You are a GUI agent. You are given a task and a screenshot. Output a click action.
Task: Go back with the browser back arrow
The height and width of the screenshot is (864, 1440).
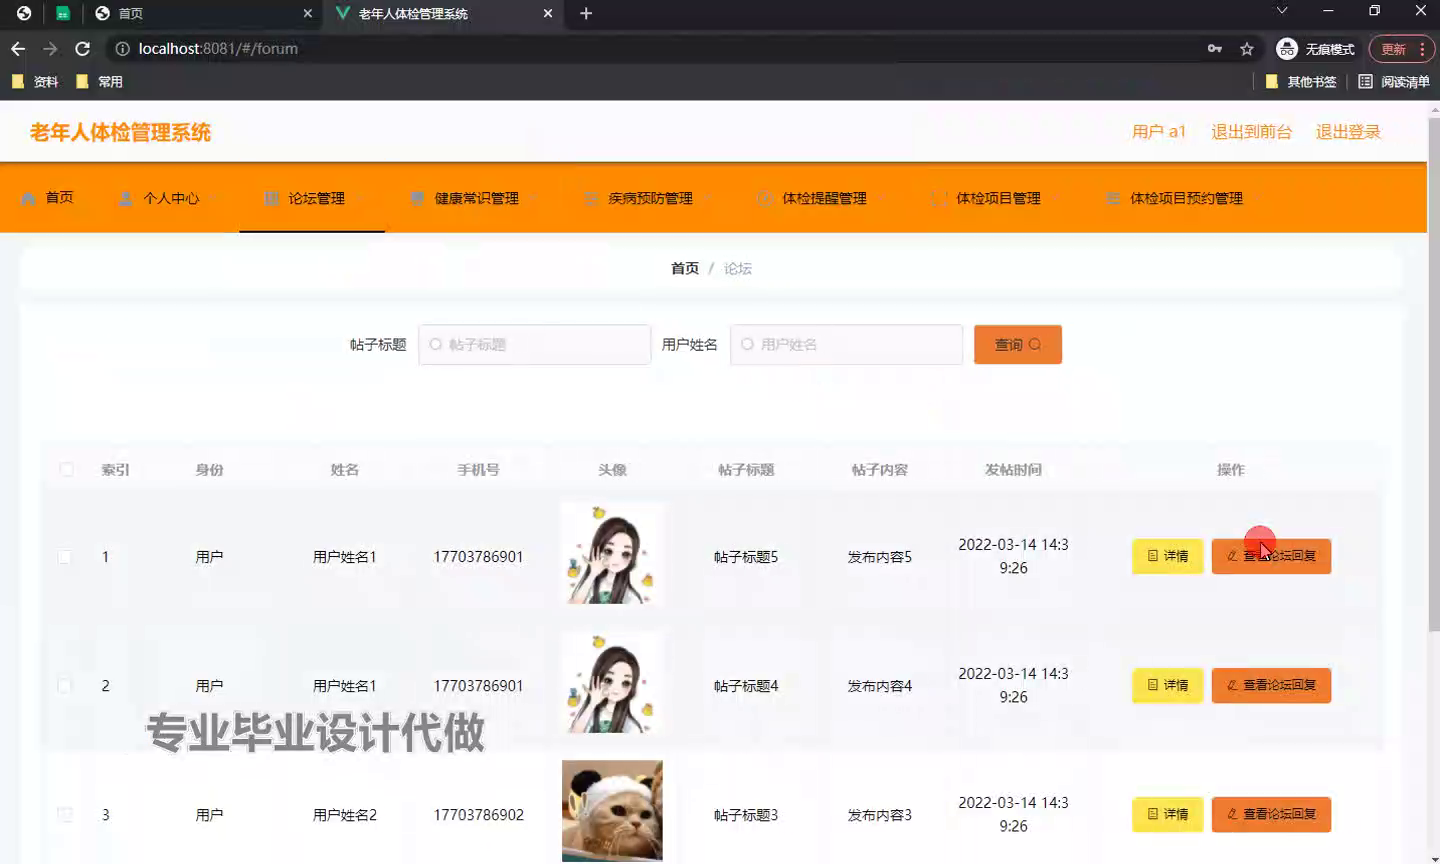[18, 48]
